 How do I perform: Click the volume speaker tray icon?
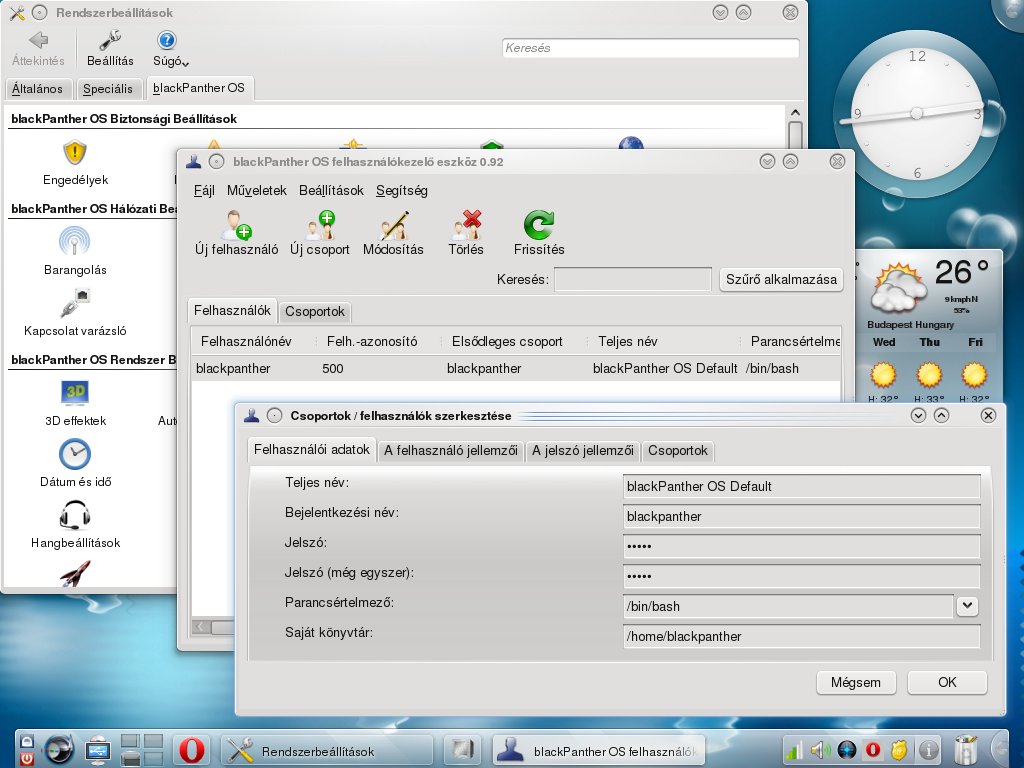pyautogui.click(x=820, y=750)
